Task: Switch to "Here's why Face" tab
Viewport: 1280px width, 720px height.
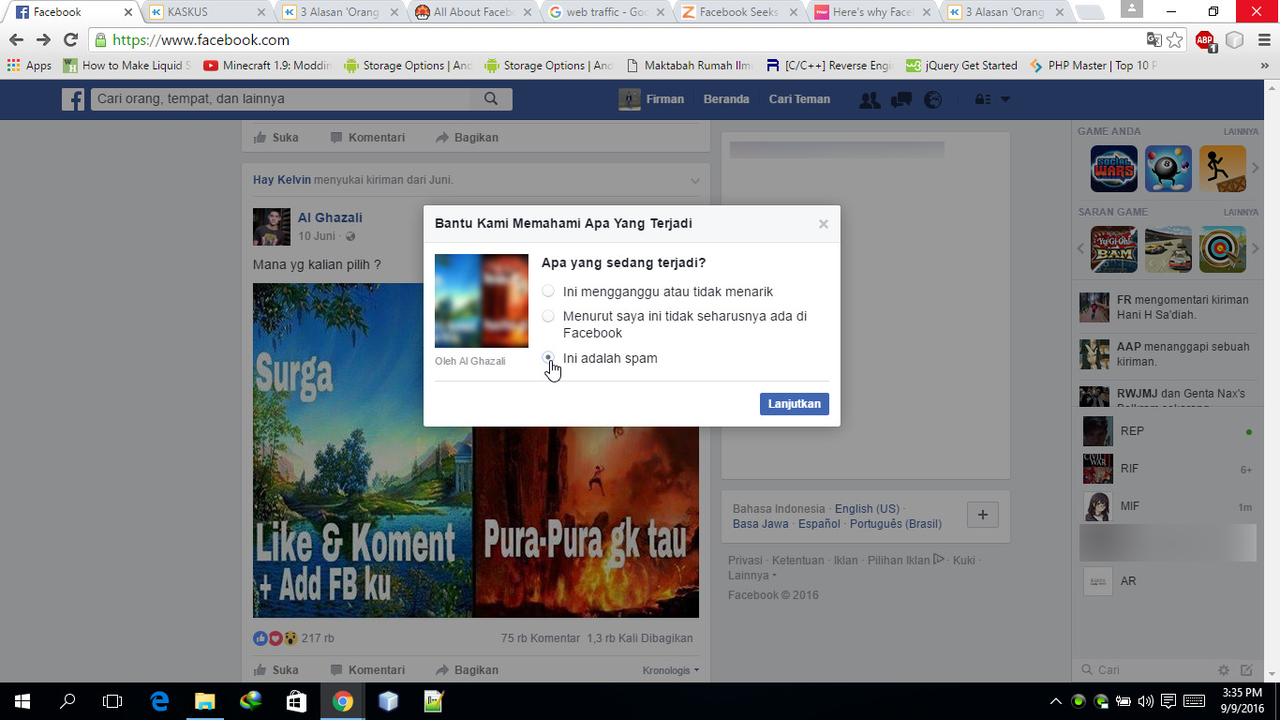Action: (874, 12)
